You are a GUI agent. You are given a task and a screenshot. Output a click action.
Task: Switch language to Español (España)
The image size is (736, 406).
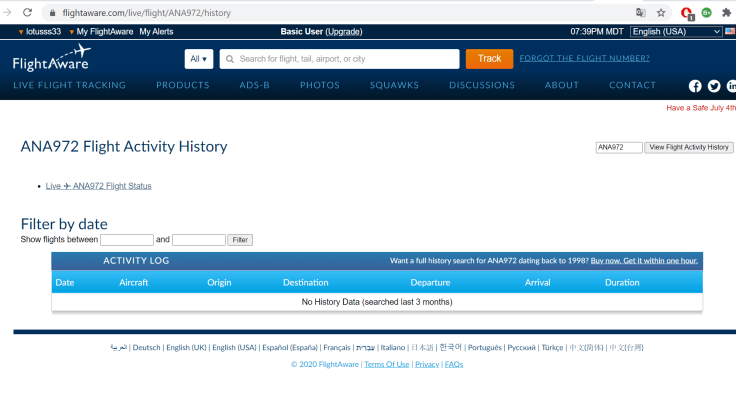coord(290,347)
